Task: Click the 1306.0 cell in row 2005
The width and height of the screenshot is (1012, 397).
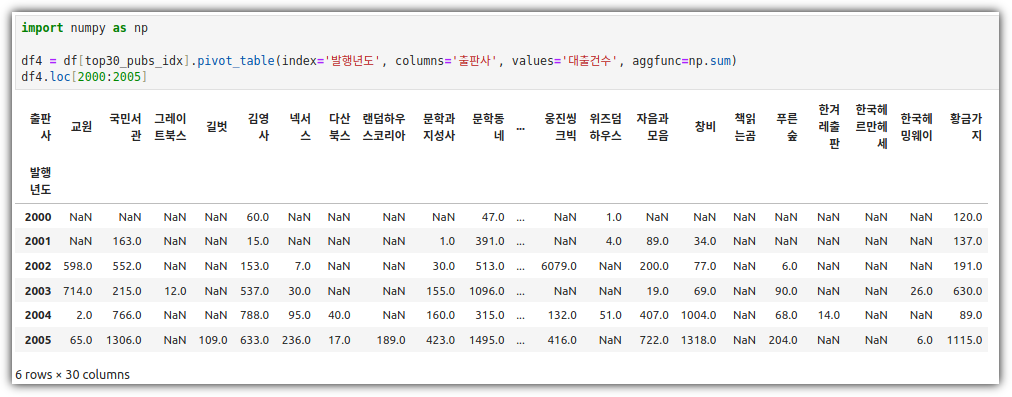Action: click(124, 340)
